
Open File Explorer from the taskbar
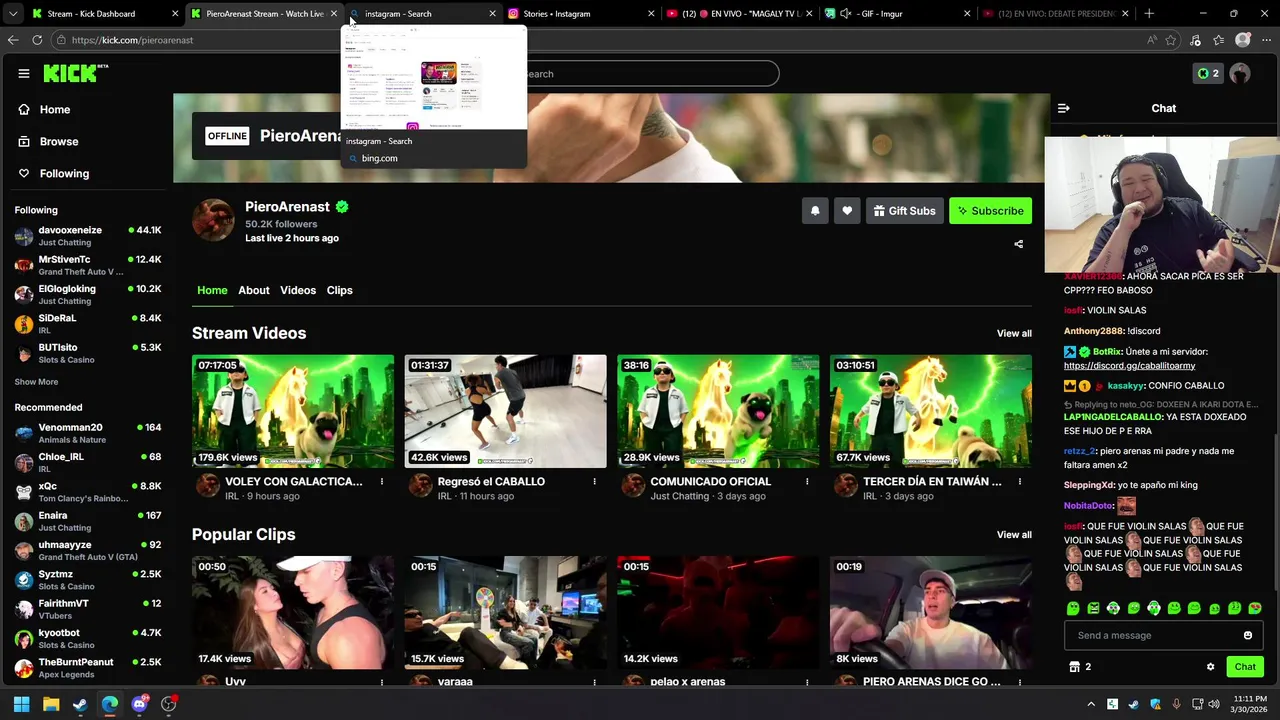coord(51,704)
